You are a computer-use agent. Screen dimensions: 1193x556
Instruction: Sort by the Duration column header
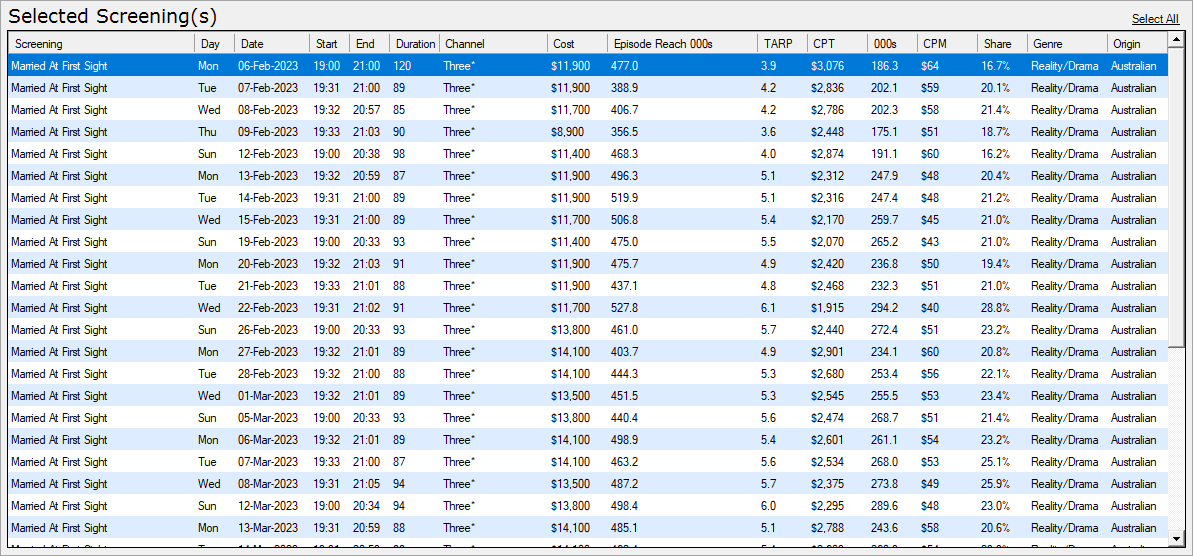414,44
